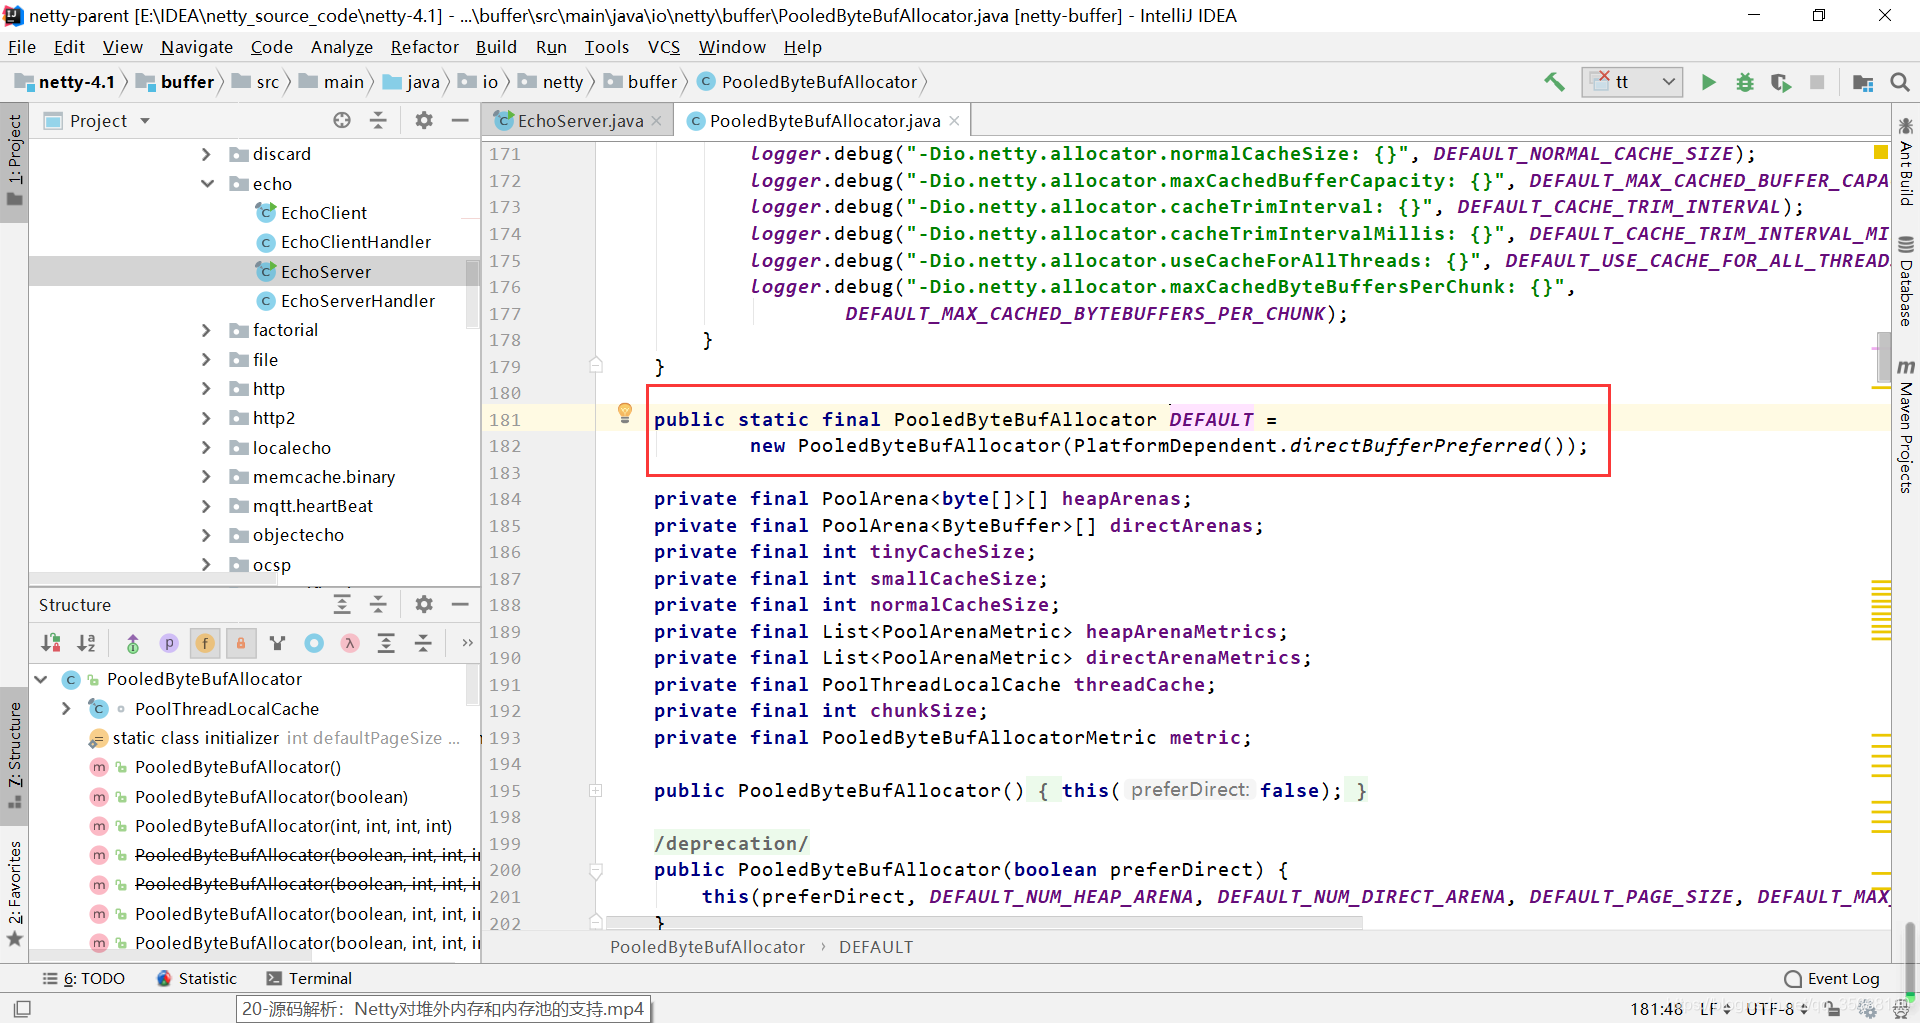Image resolution: width=1920 pixels, height=1023 pixels.
Task: Open Structure panel settings gear
Action: (424, 604)
